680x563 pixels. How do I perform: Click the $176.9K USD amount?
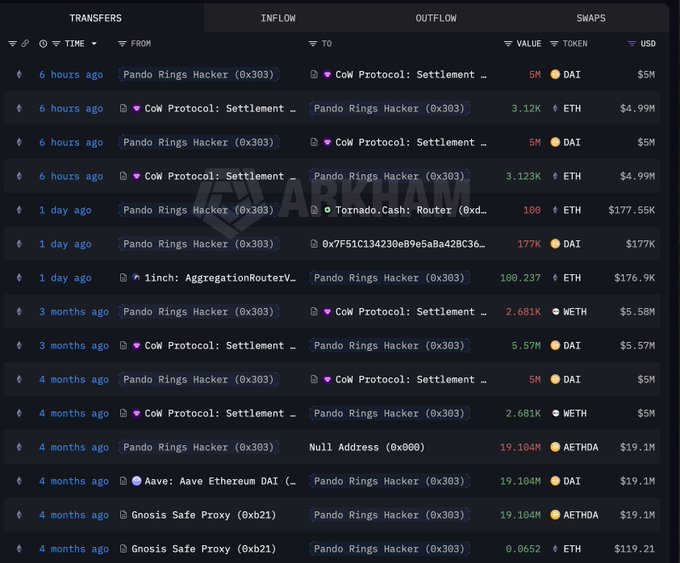[634, 278]
